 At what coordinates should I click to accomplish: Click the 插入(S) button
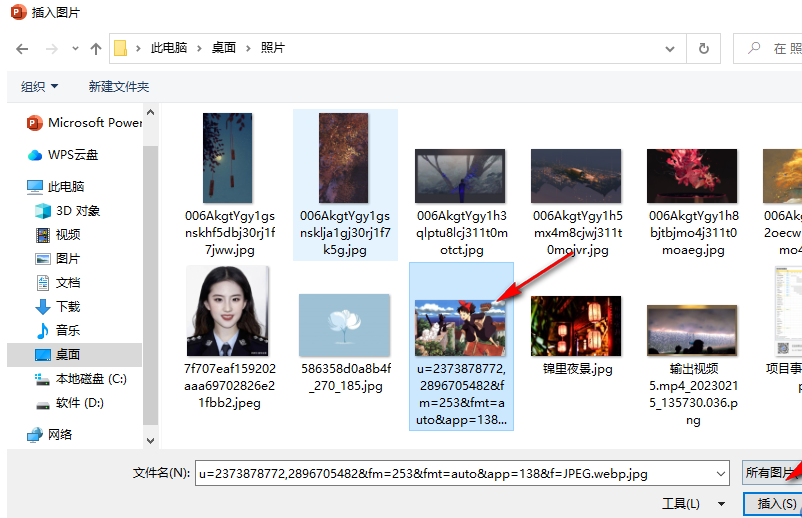click(x=773, y=504)
